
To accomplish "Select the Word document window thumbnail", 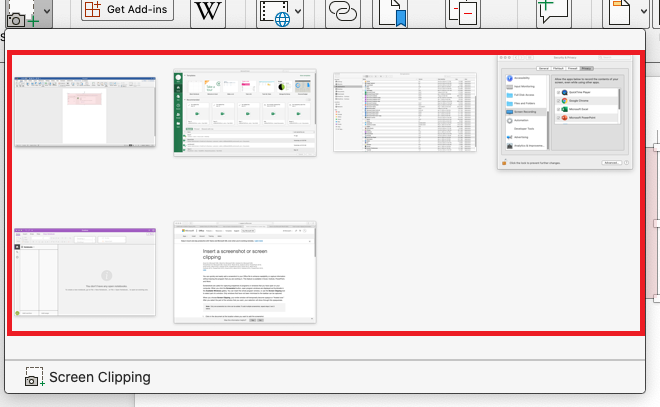I will (x=85, y=112).
